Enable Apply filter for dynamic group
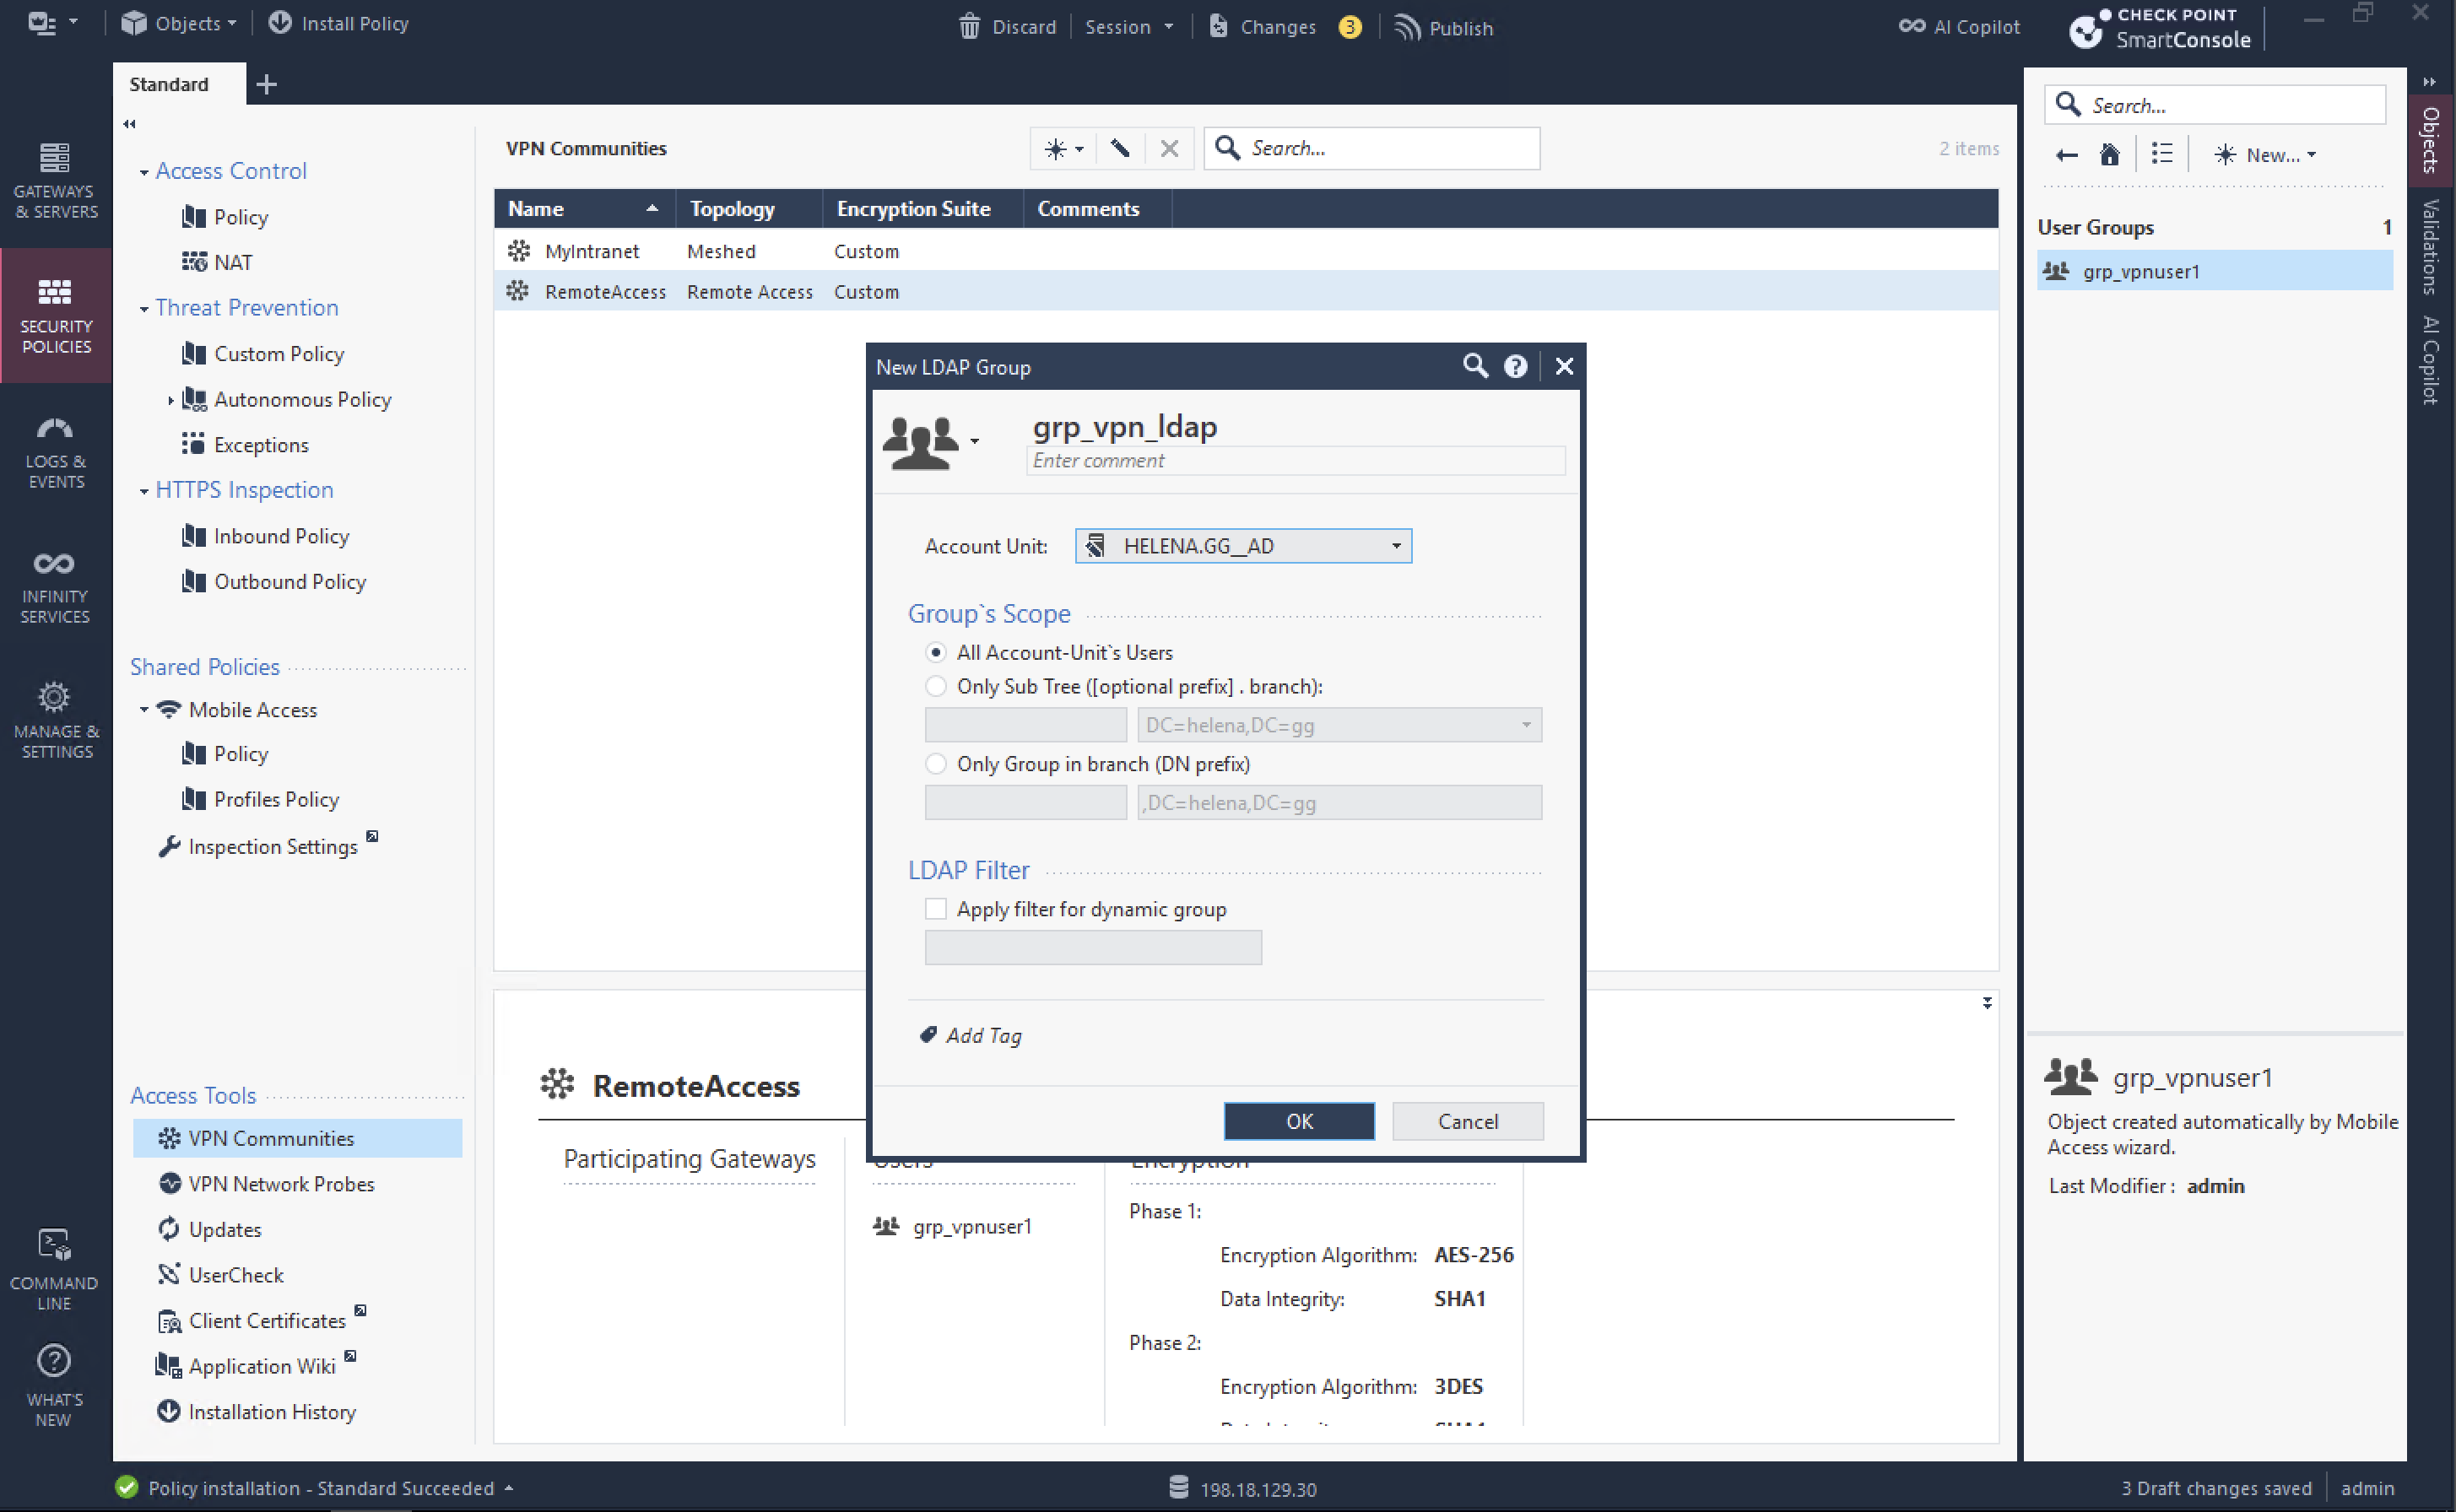Image resolution: width=2456 pixels, height=1512 pixels. pos(935,909)
